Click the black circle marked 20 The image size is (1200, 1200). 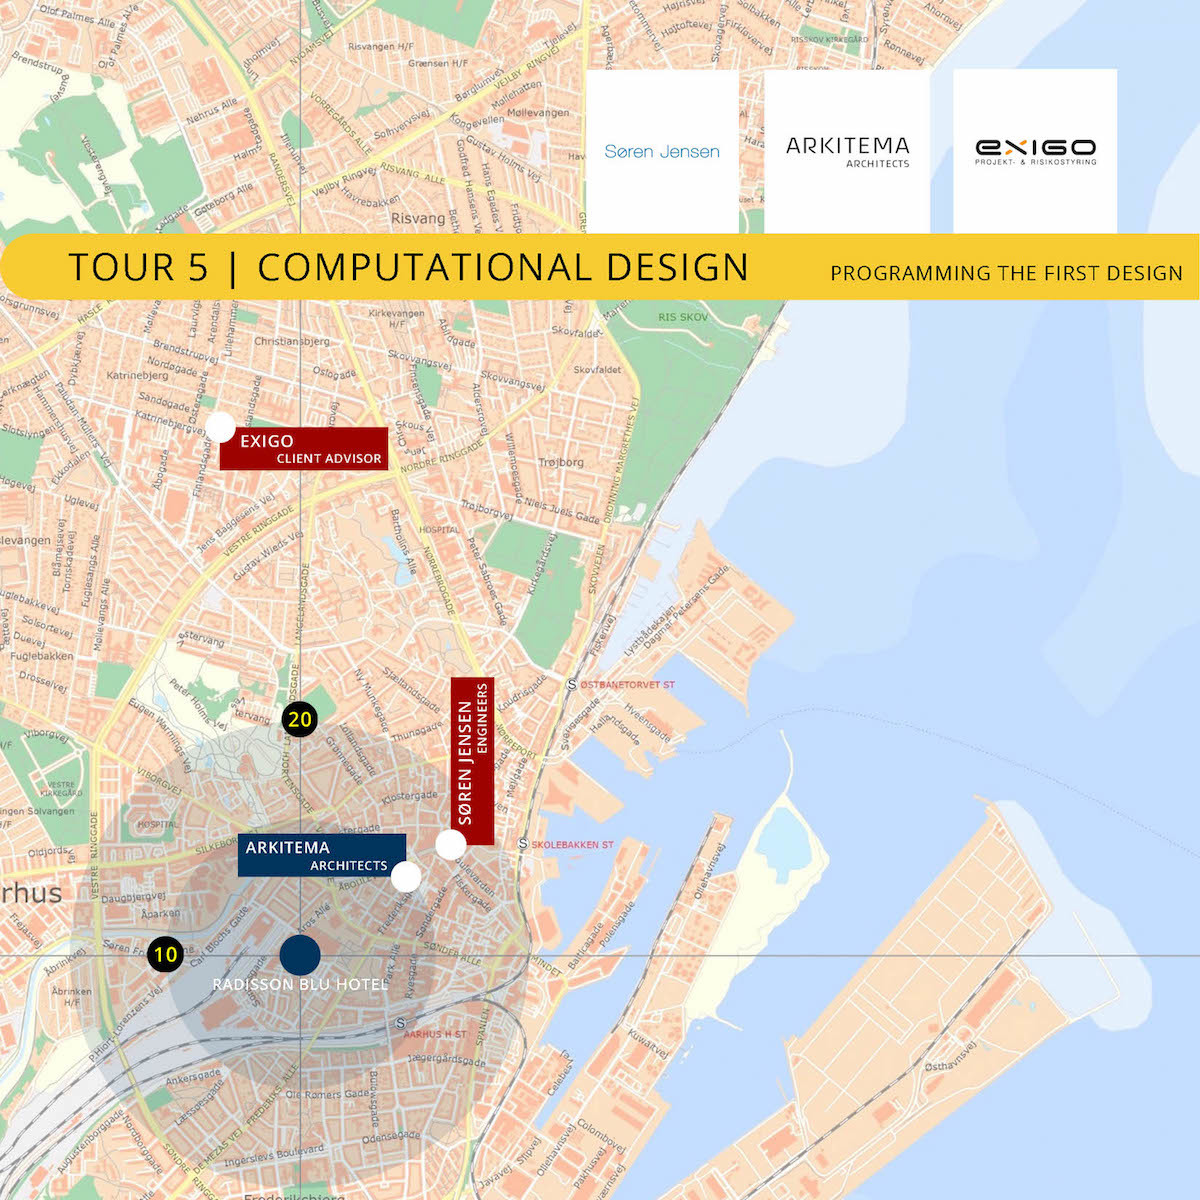pos(299,719)
